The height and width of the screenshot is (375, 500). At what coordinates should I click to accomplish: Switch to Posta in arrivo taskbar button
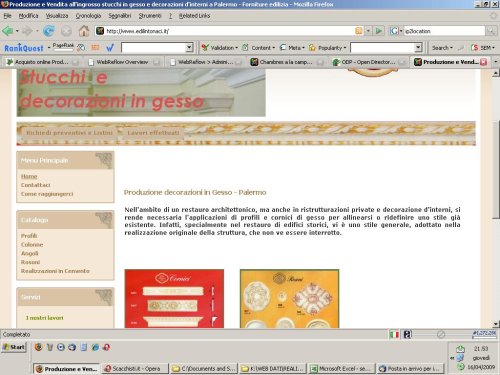tap(411, 369)
